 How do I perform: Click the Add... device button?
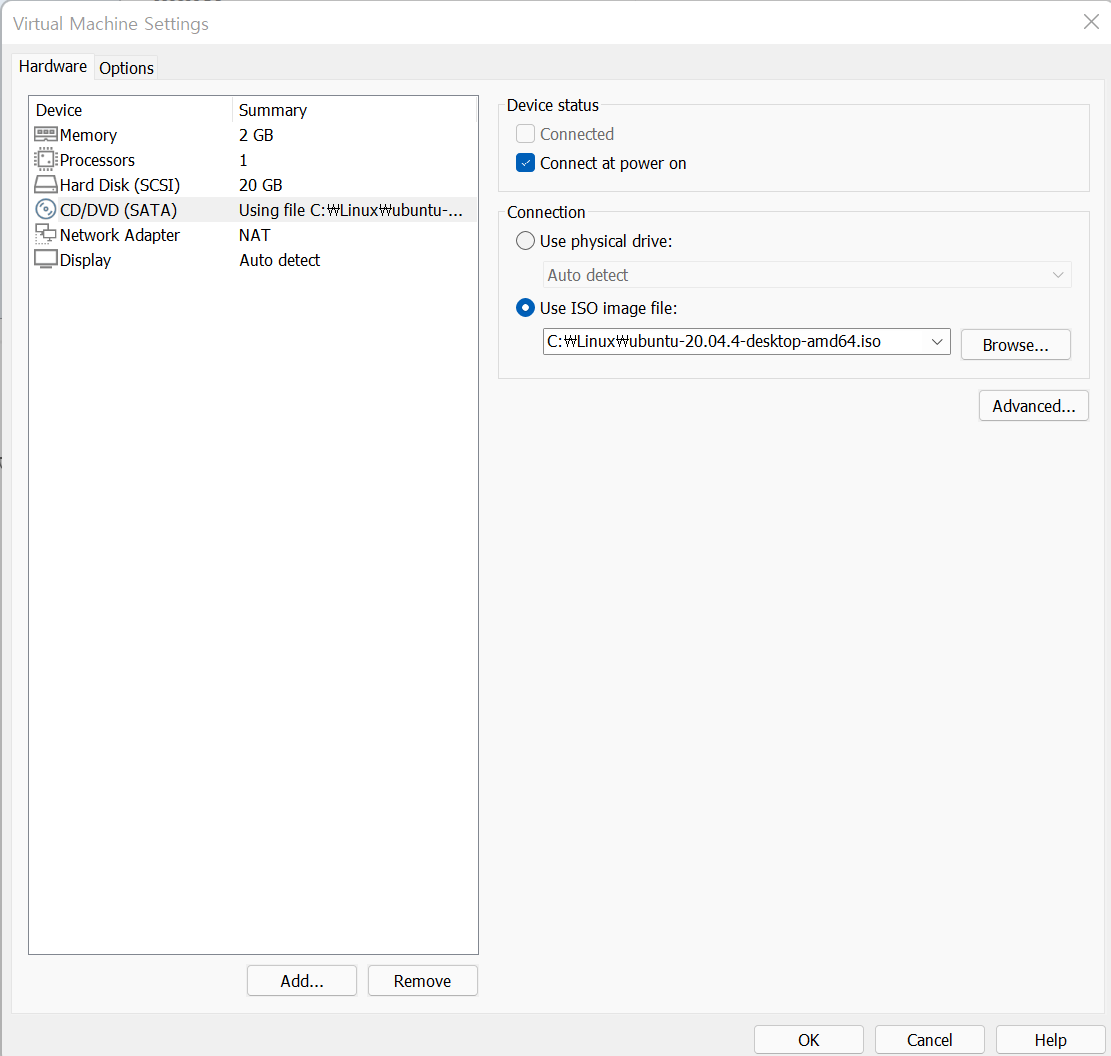coord(302,981)
